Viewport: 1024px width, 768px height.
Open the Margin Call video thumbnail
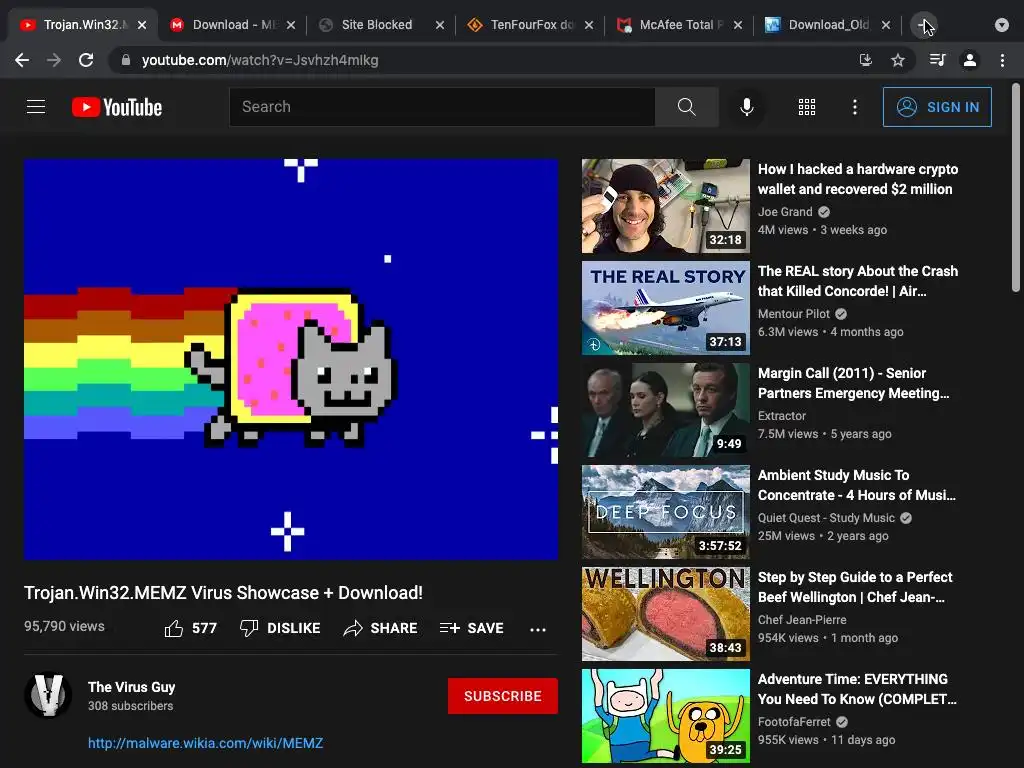[x=665, y=409]
